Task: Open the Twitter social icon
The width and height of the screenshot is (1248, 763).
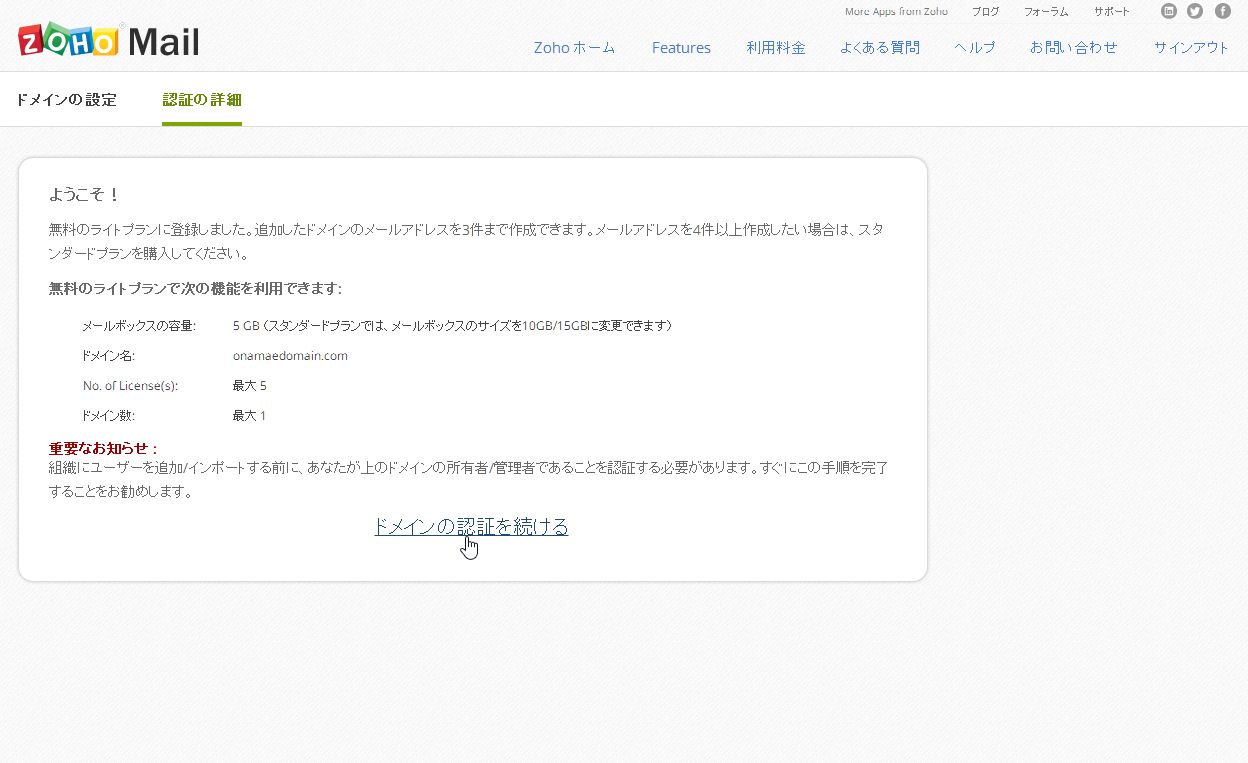Action: click(1195, 11)
